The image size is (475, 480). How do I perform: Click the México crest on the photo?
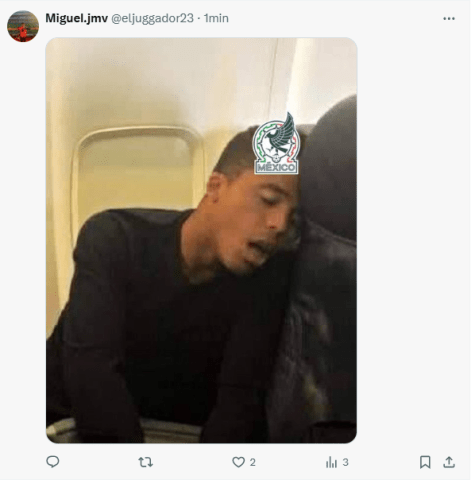point(276,144)
